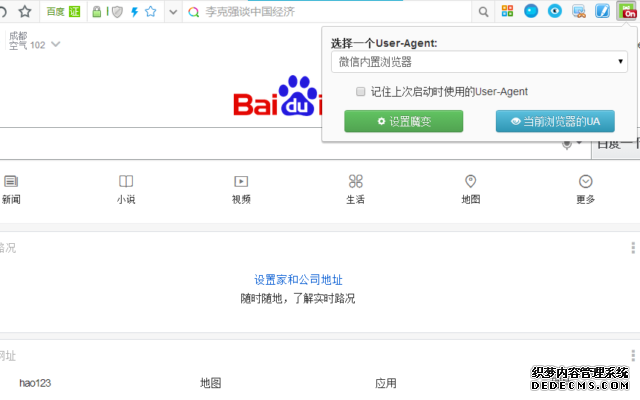Click the shield protection icon

[x=118, y=12]
